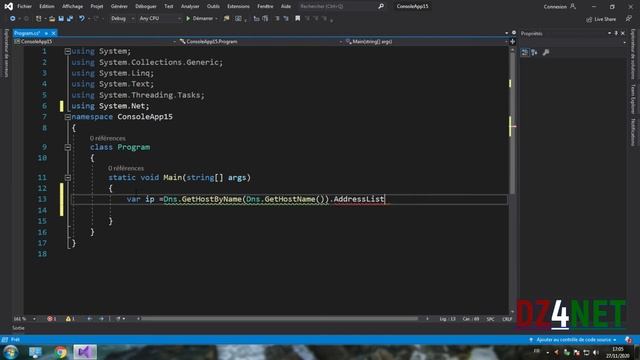
Task: Open the Edition menu
Action: click(x=47, y=7)
